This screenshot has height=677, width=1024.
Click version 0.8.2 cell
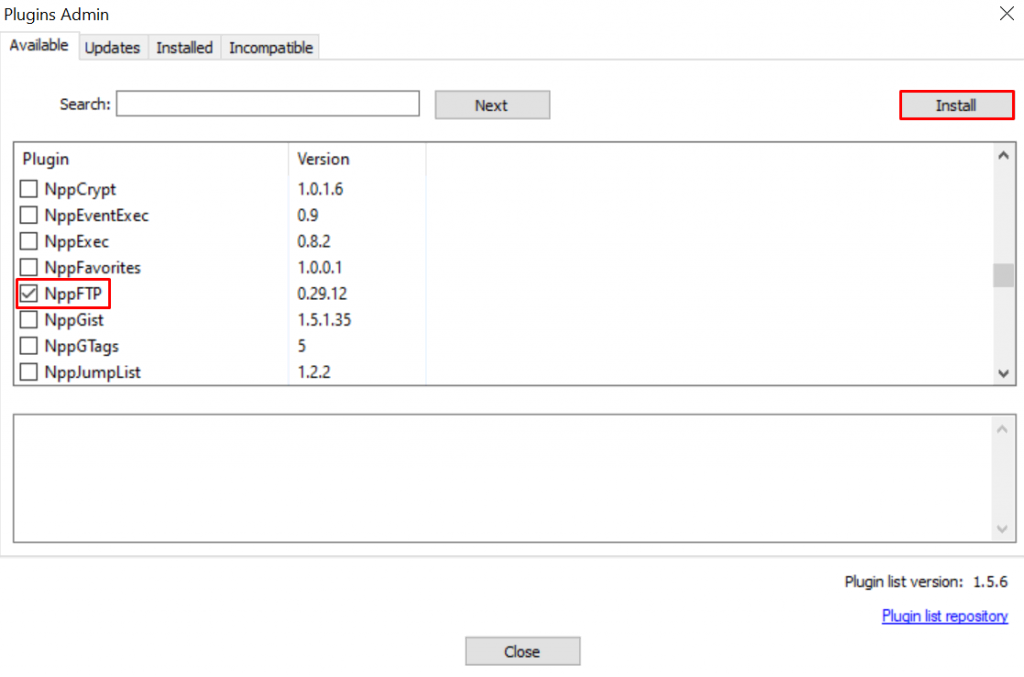point(314,242)
